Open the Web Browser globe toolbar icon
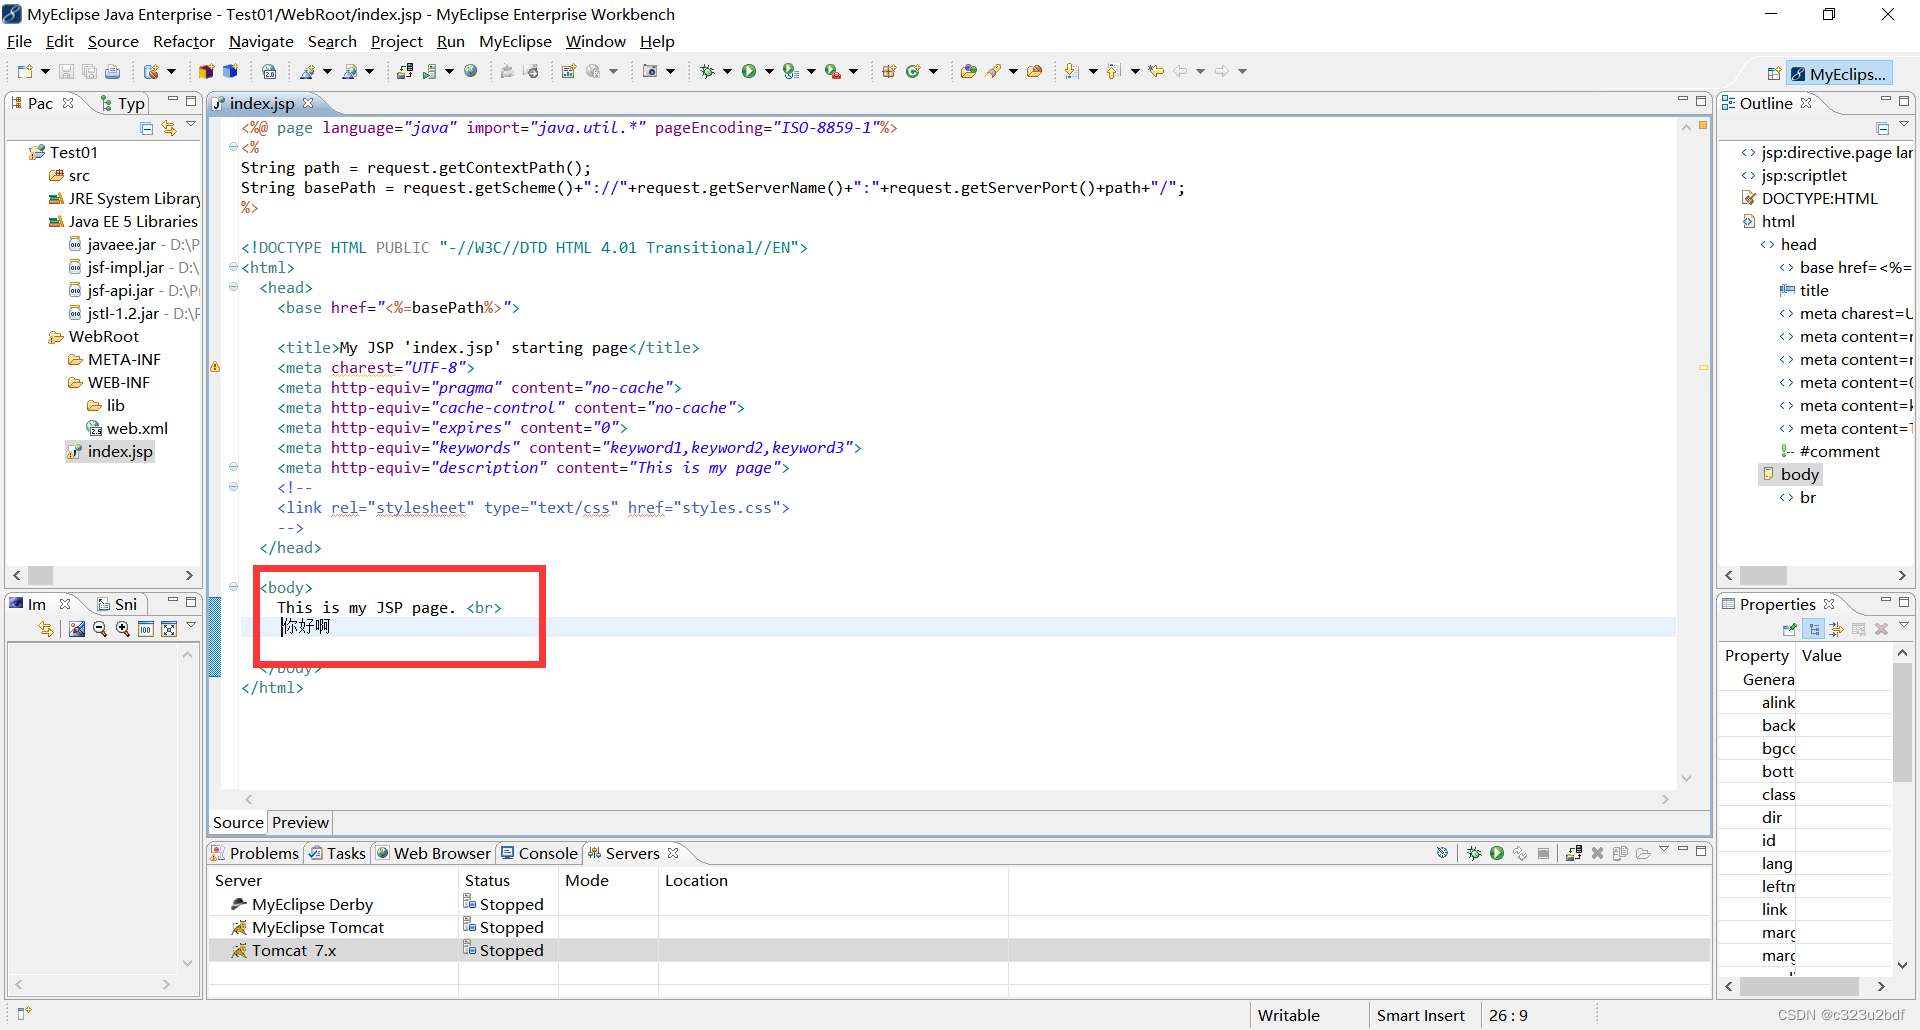The width and height of the screenshot is (1920, 1030). pyautogui.click(x=470, y=71)
